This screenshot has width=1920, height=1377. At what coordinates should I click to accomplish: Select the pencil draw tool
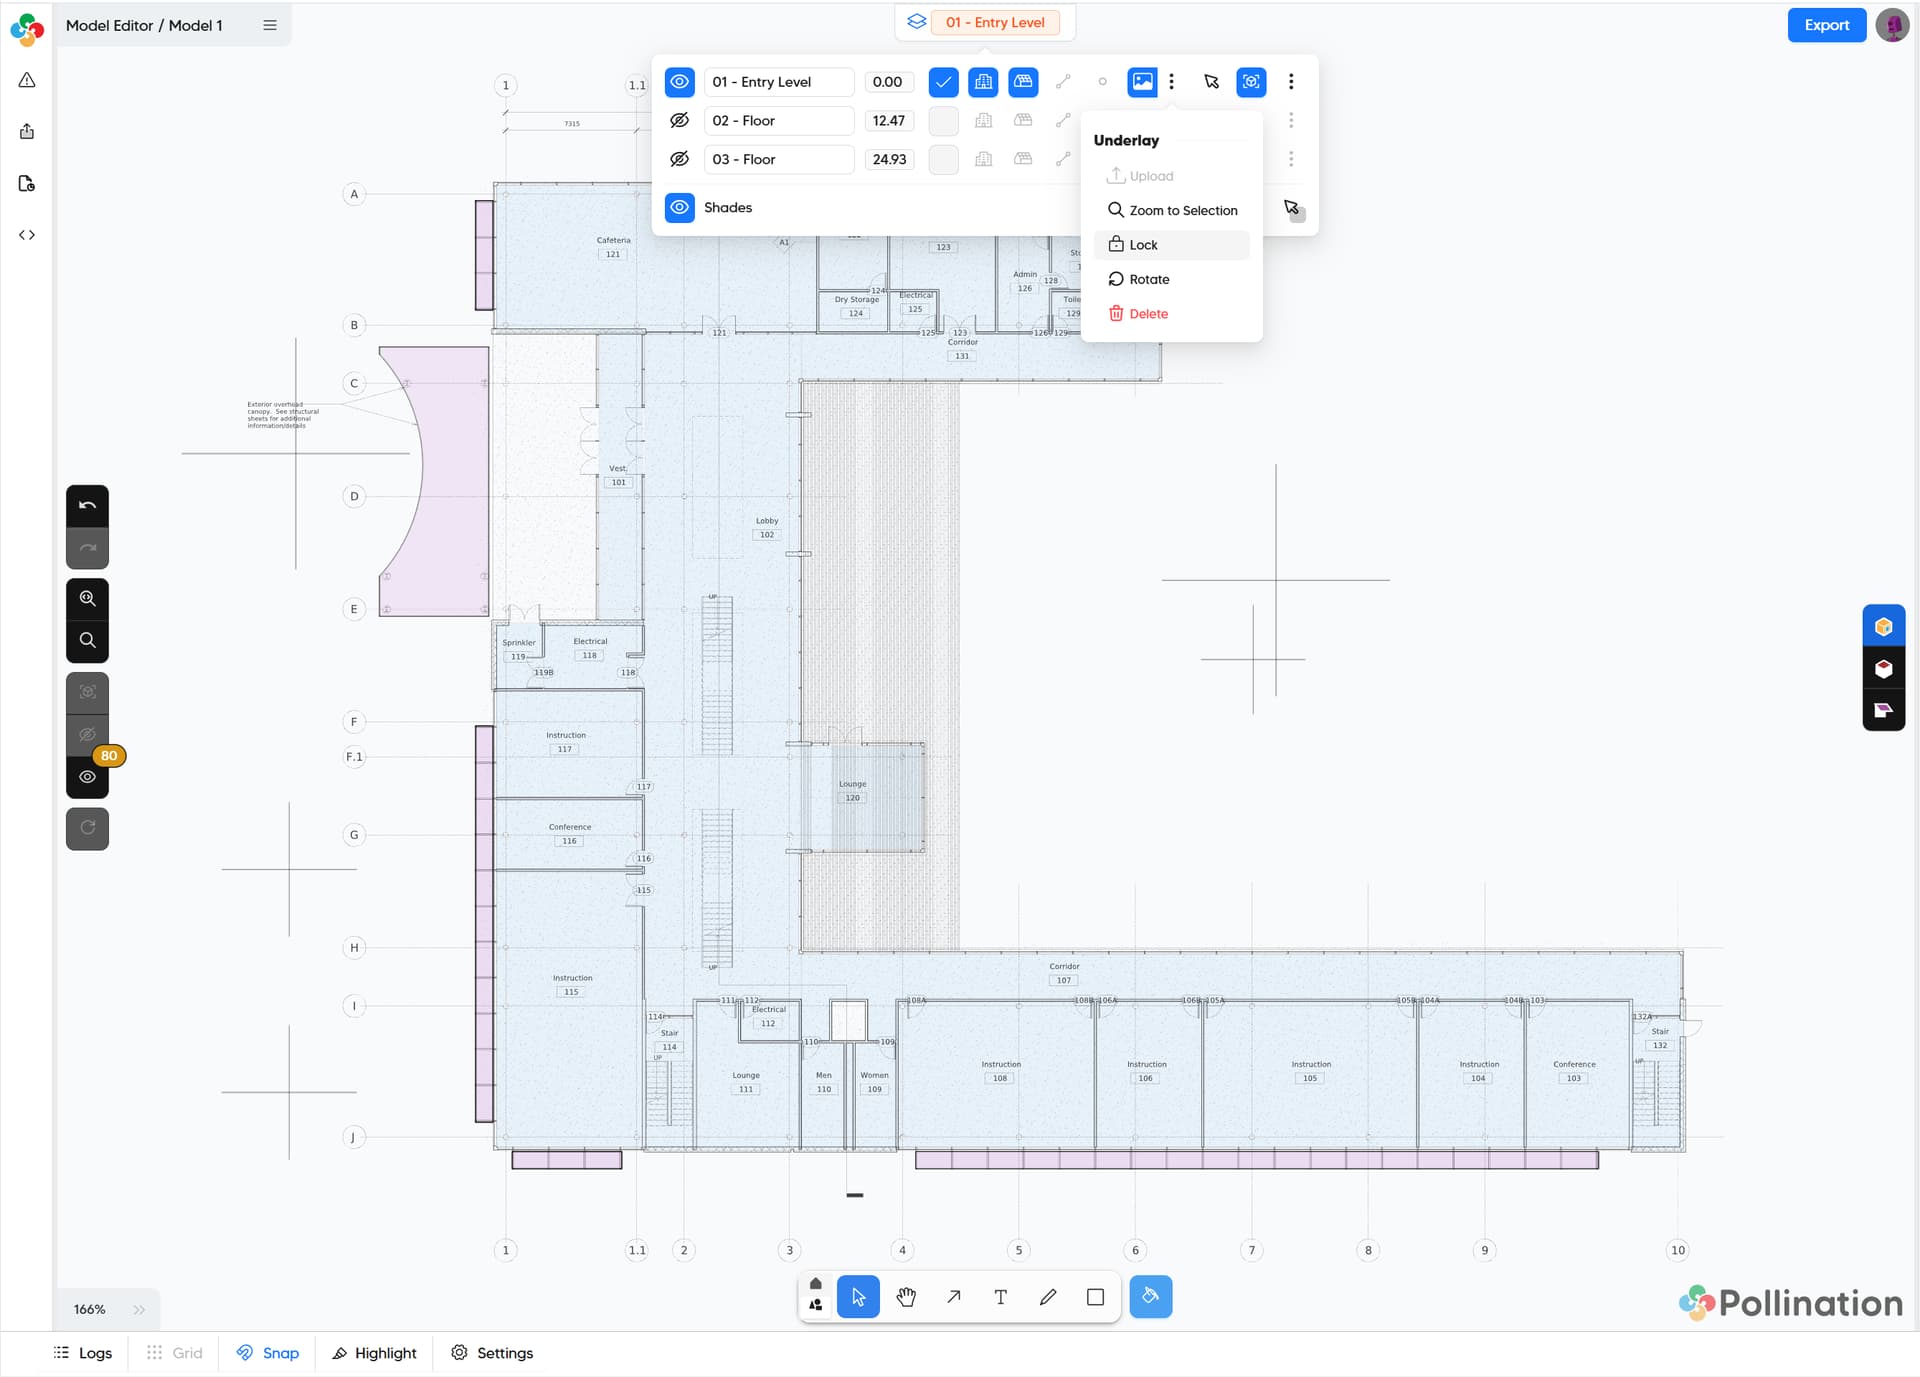1048,1297
